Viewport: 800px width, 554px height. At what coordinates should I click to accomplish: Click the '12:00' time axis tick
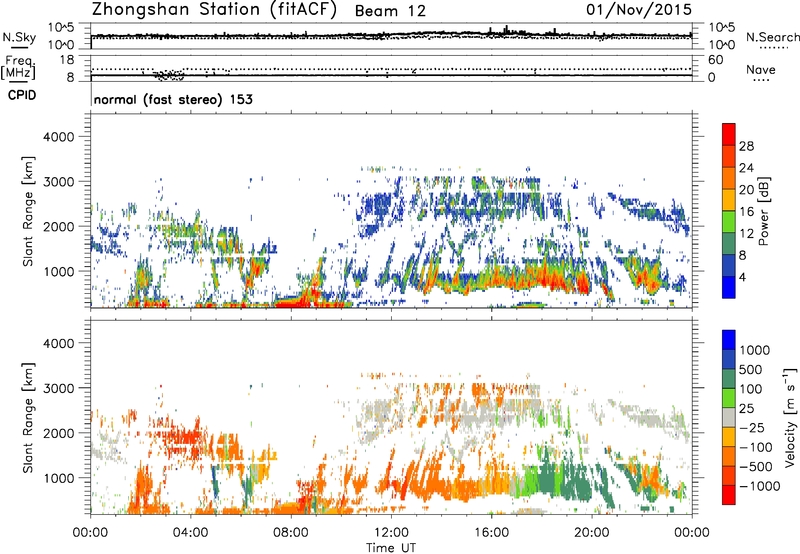click(391, 533)
